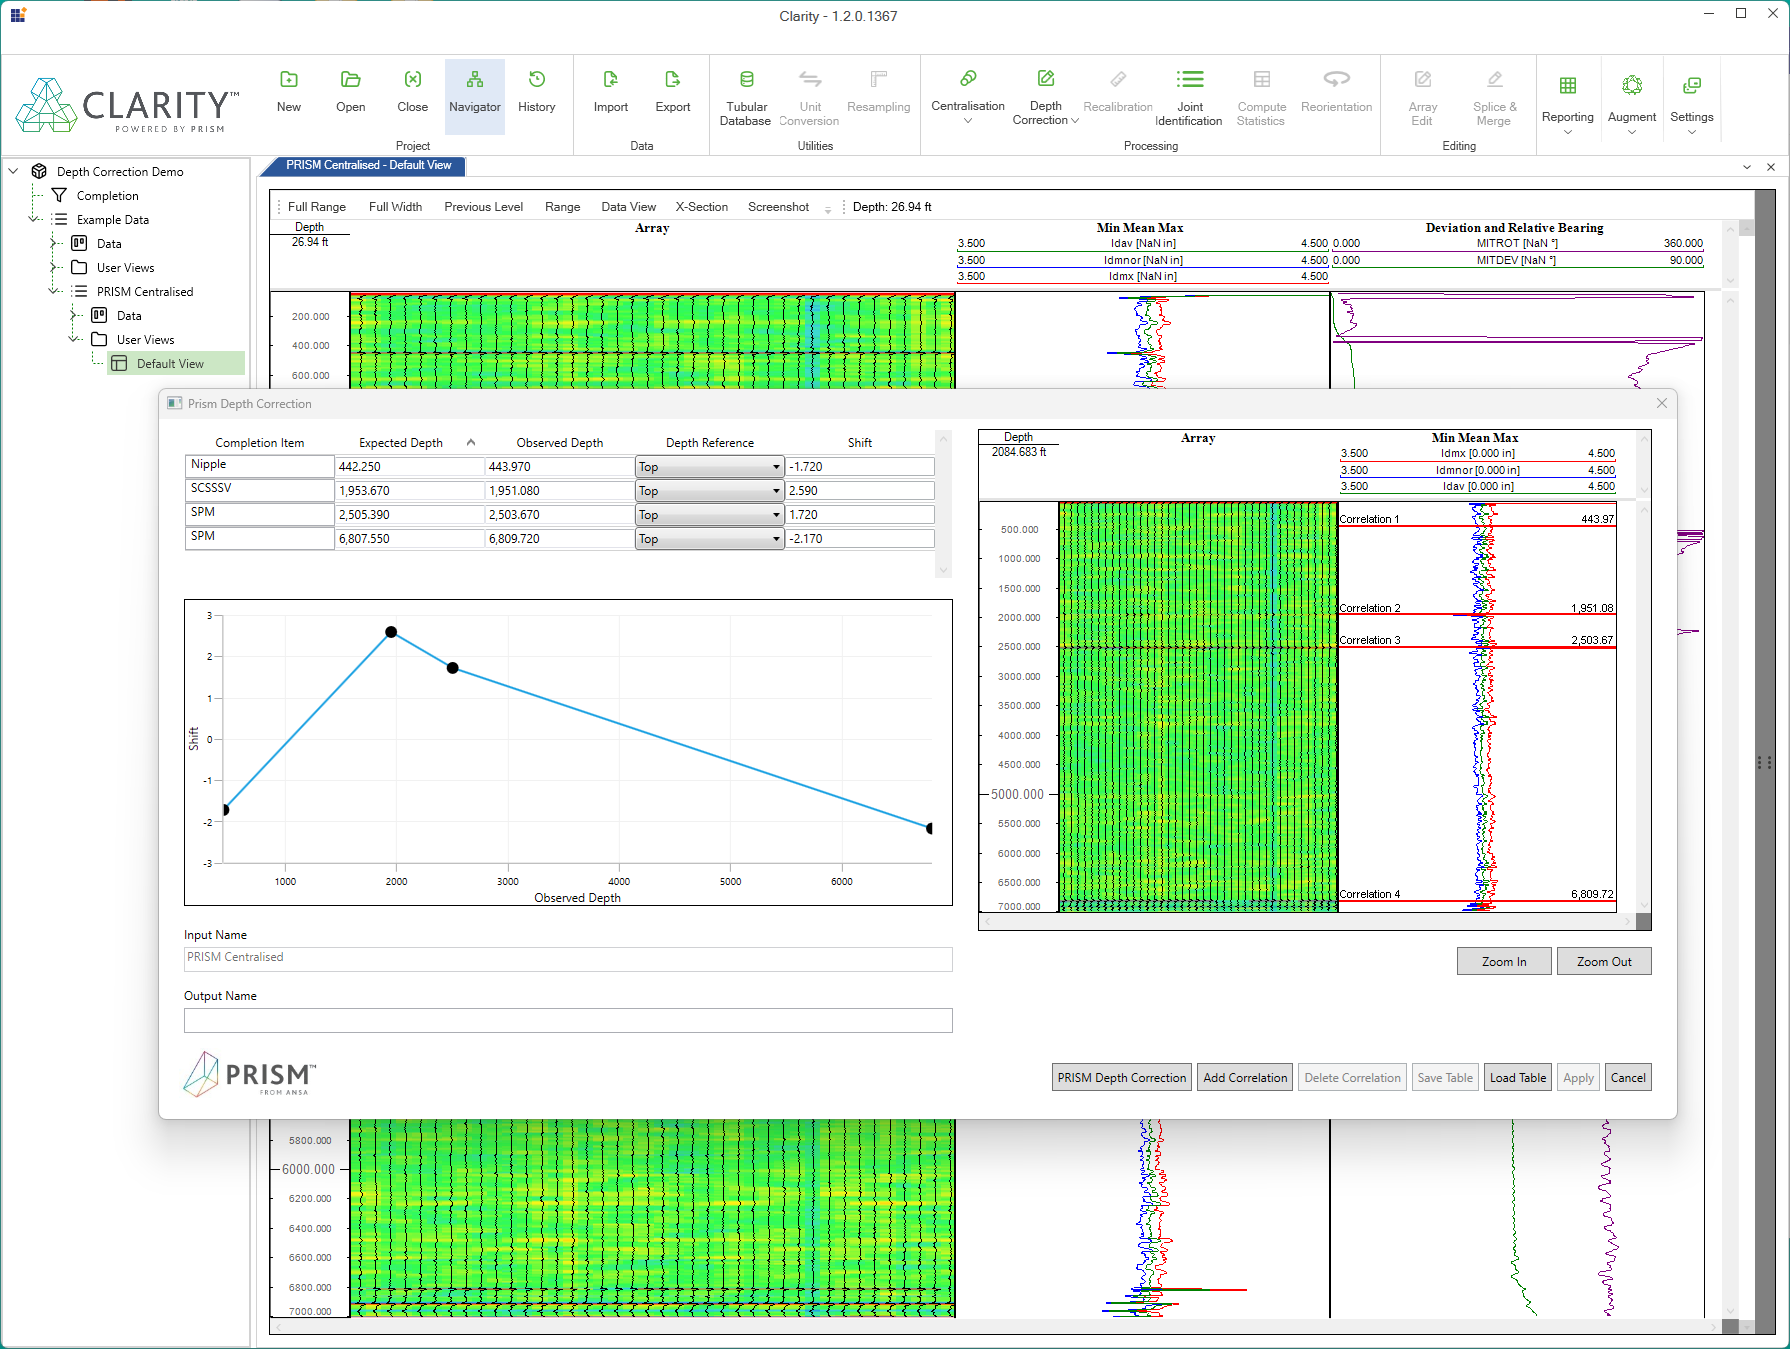The height and width of the screenshot is (1349, 1790).
Task: Sort by Expected Depth column header
Action: [x=400, y=443]
